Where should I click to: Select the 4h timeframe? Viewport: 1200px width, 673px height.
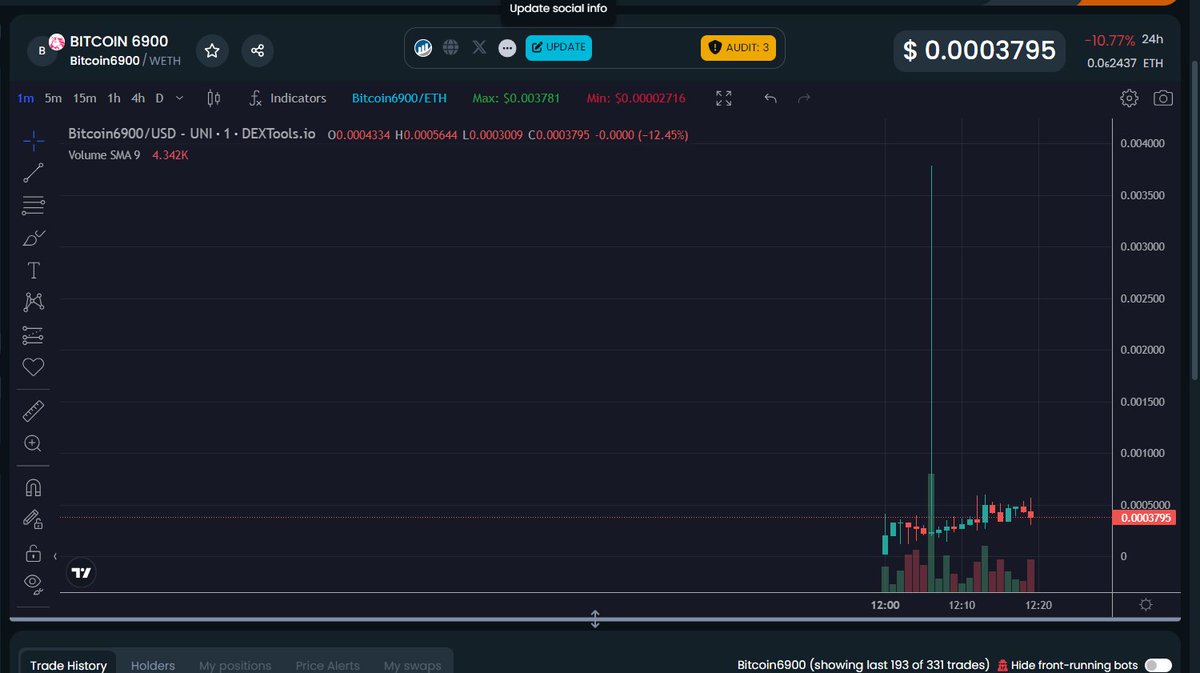[x=138, y=98]
